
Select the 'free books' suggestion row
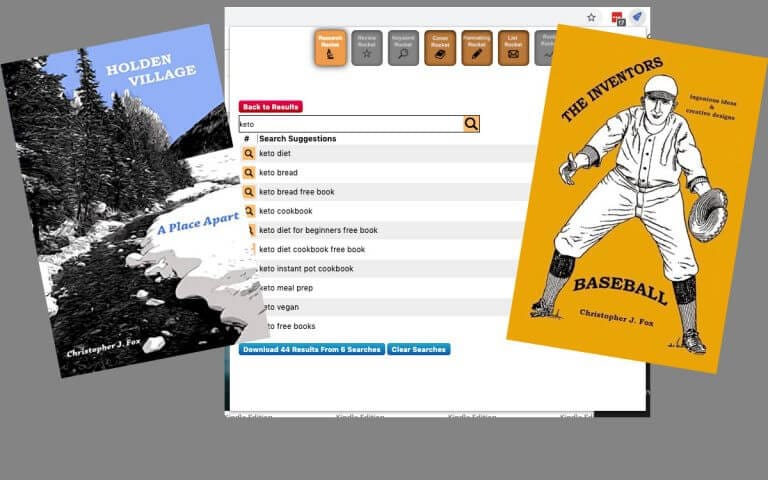point(387,326)
